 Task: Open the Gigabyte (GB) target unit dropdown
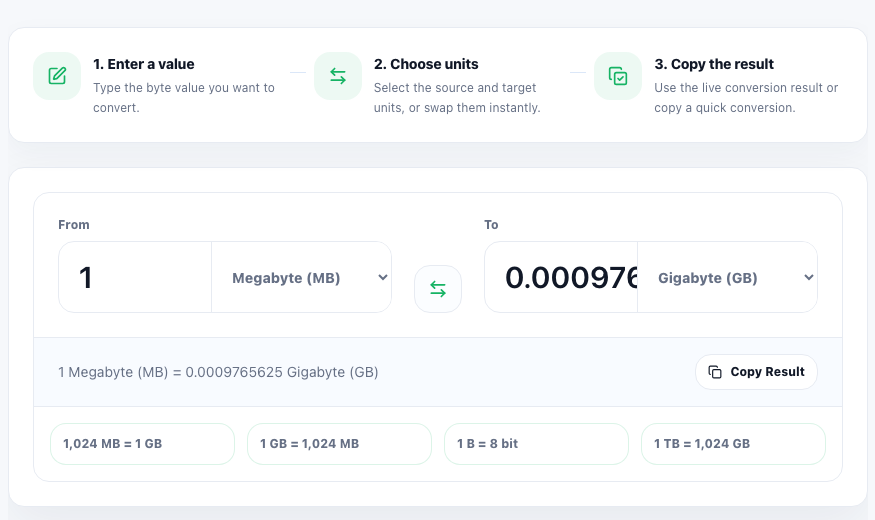(728, 277)
